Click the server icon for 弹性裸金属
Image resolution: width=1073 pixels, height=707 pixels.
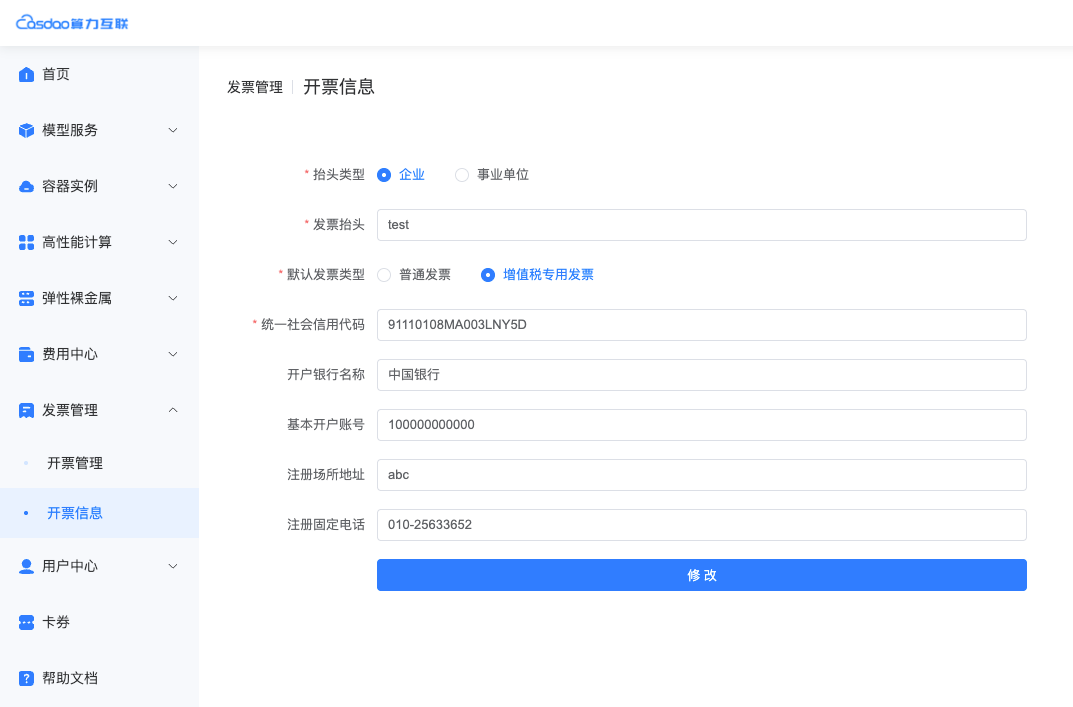pyautogui.click(x=26, y=298)
